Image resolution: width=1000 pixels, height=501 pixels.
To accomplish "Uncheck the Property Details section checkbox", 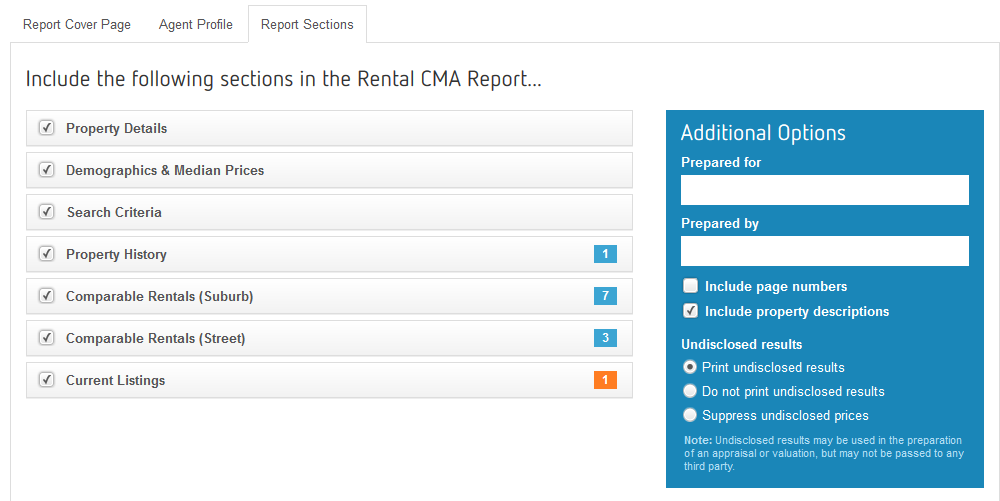I will point(46,128).
